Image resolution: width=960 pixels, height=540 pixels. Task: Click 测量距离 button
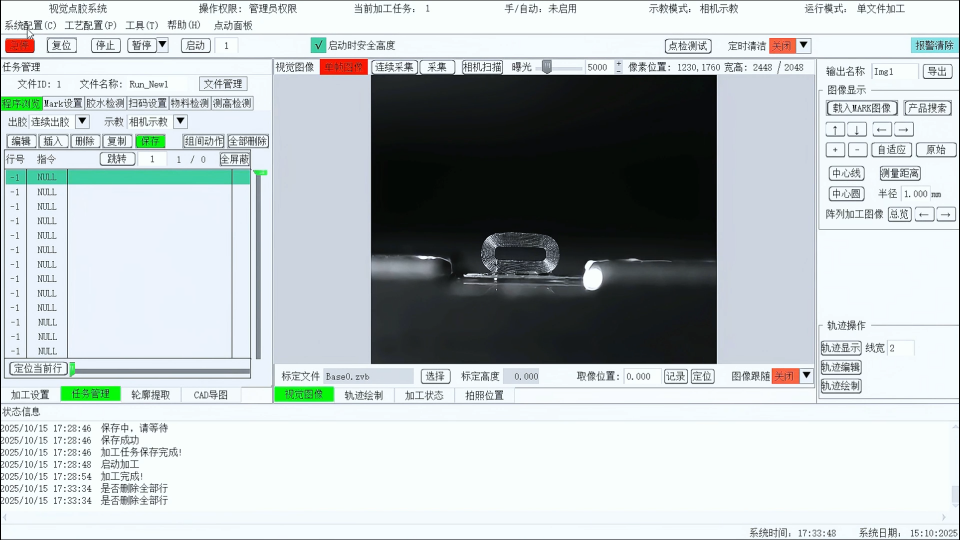click(900, 173)
